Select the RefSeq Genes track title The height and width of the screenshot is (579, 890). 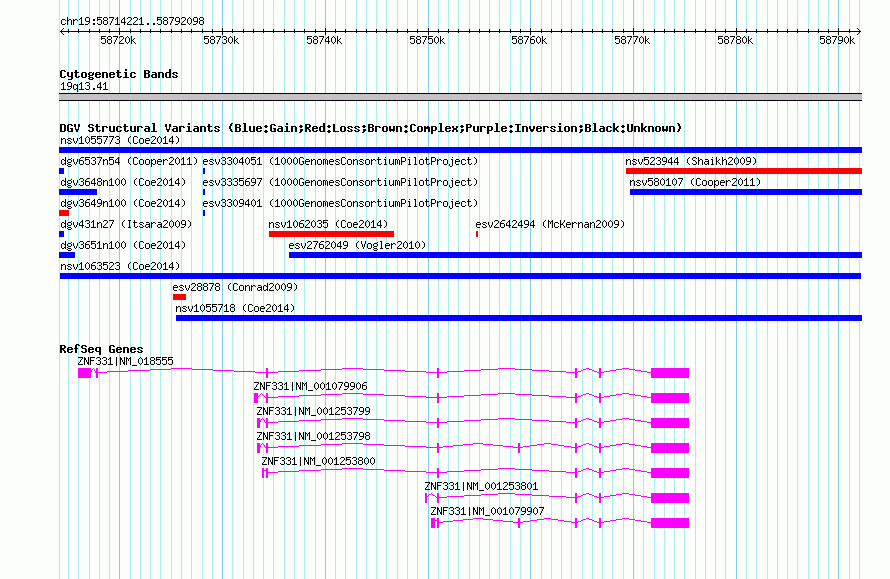click(x=101, y=349)
